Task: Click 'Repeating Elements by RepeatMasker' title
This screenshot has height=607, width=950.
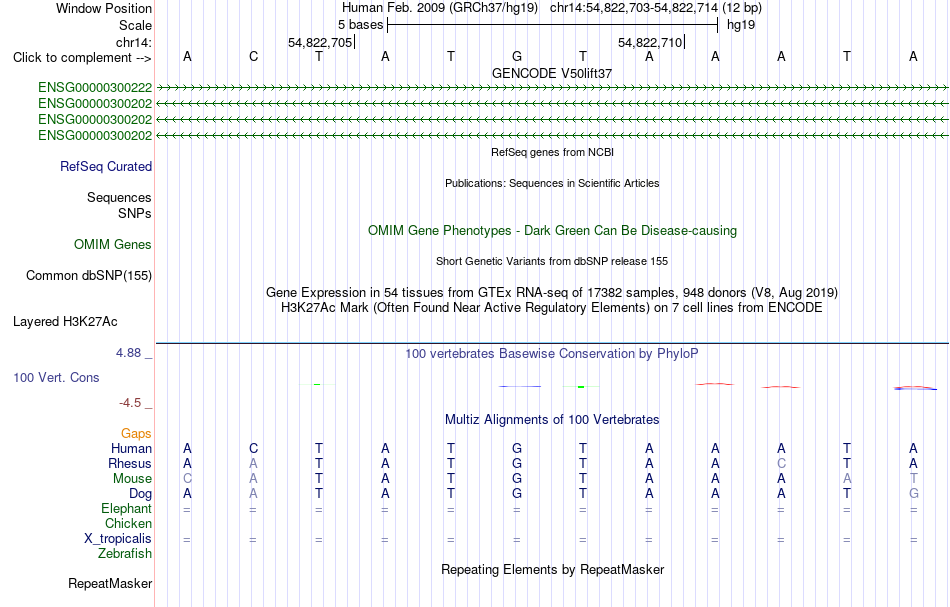Action: [553, 570]
